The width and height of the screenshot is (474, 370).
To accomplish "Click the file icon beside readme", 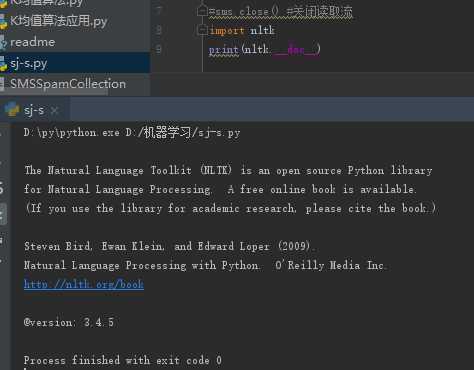I will [3, 43].
